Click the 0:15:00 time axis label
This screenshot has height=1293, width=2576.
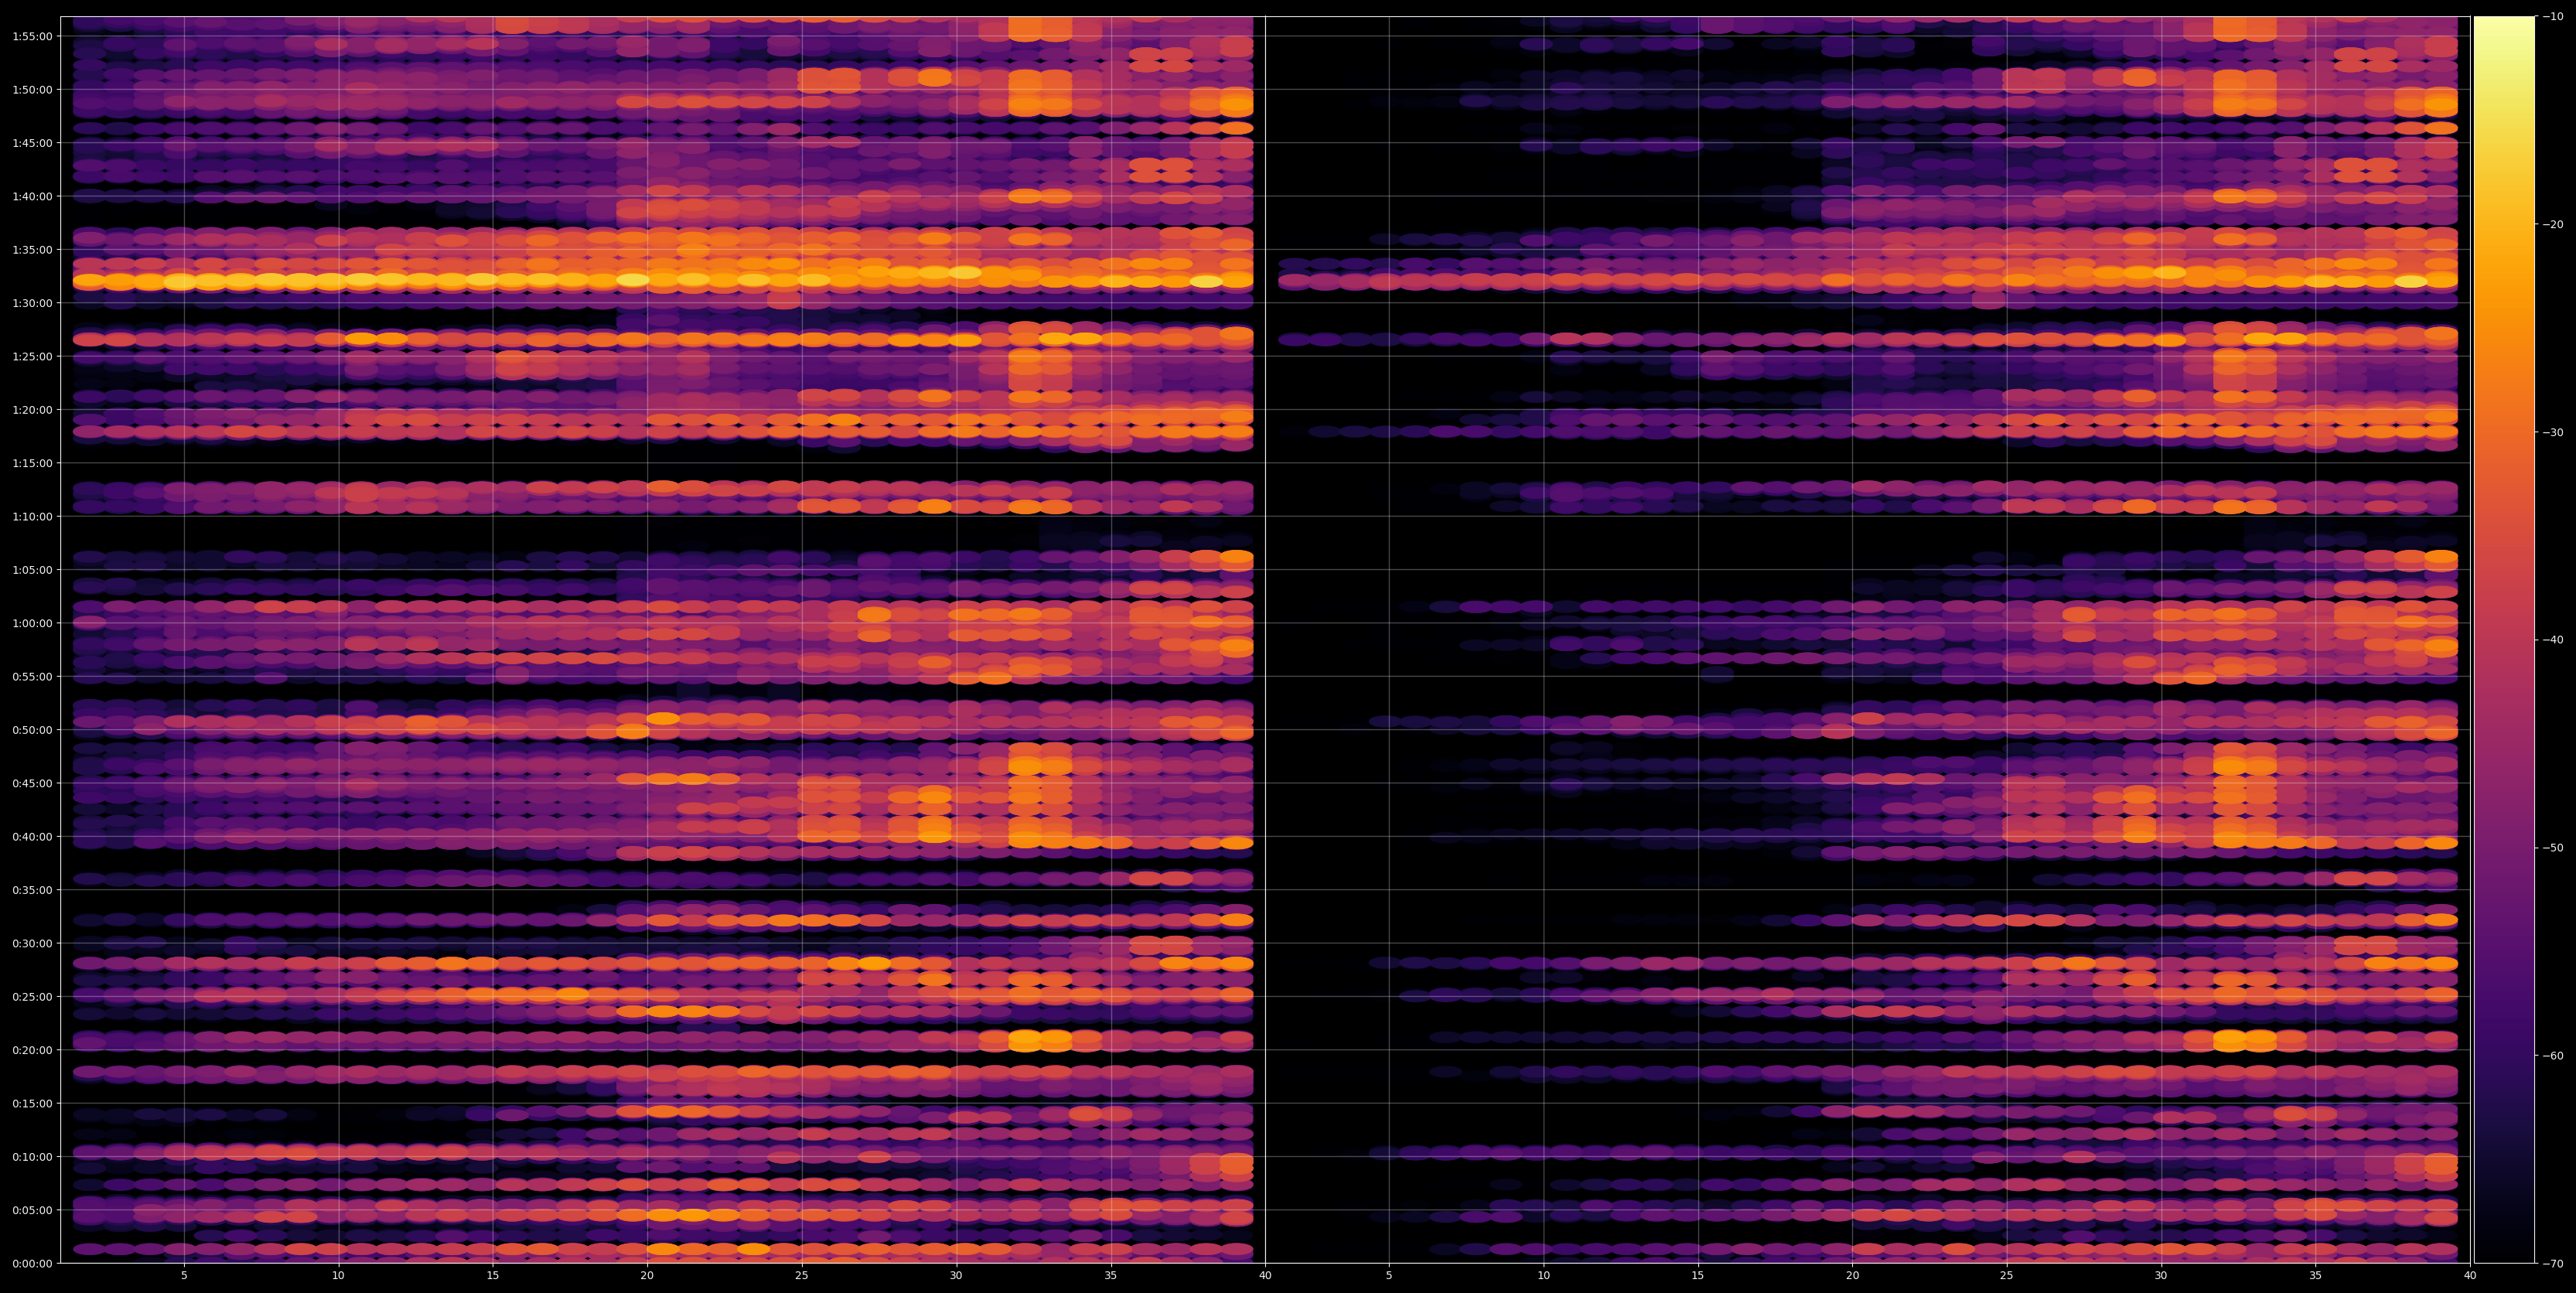click(x=32, y=1103)
